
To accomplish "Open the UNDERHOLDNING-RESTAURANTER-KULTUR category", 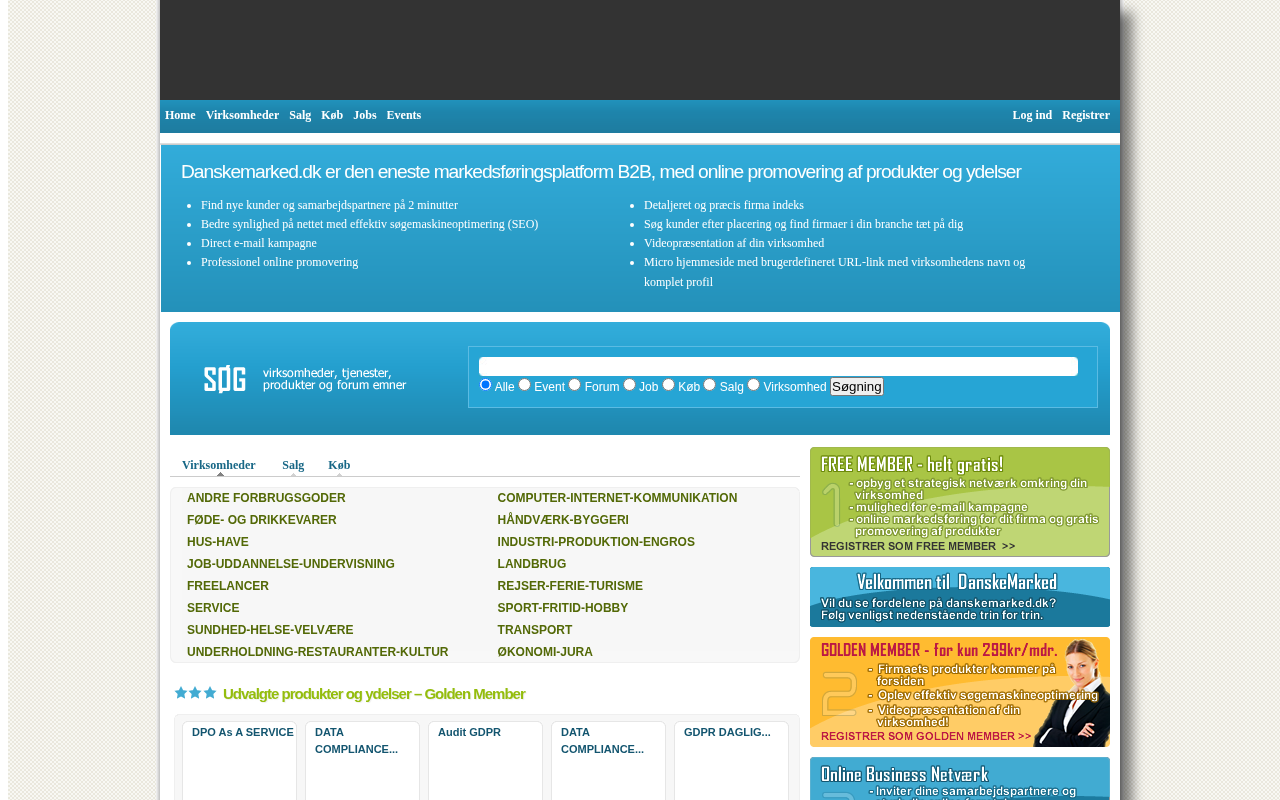I will [318, 652].
